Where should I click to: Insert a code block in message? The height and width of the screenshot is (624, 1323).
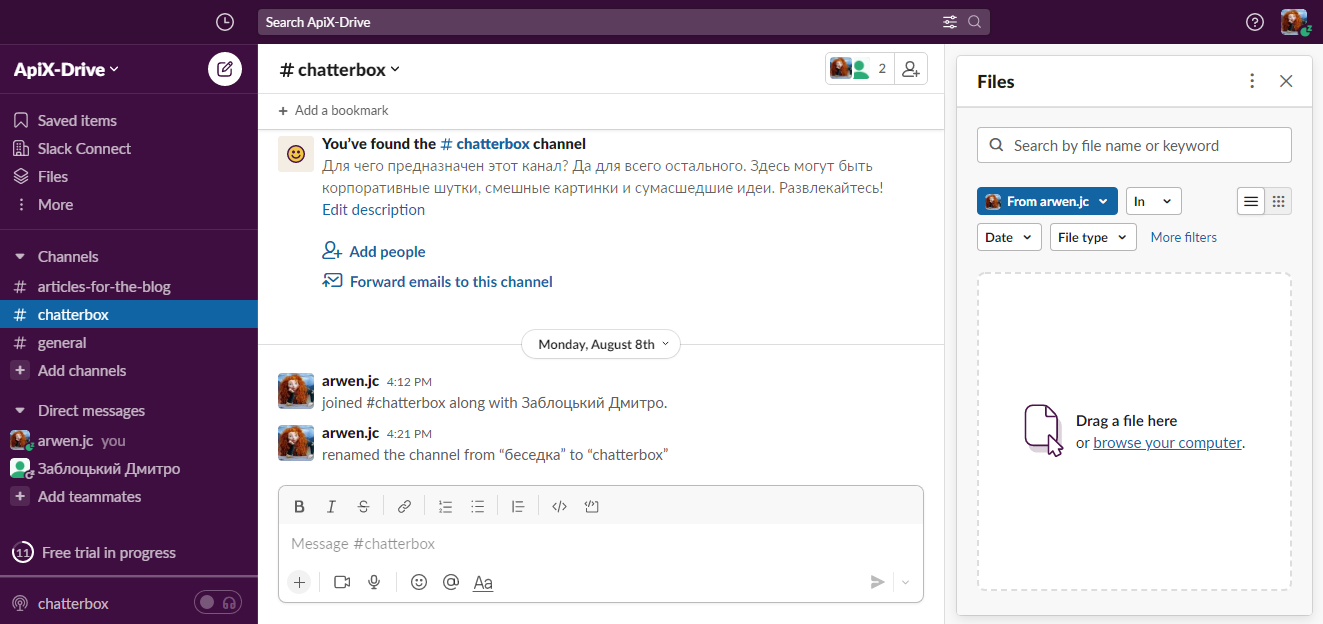(591, 507)
